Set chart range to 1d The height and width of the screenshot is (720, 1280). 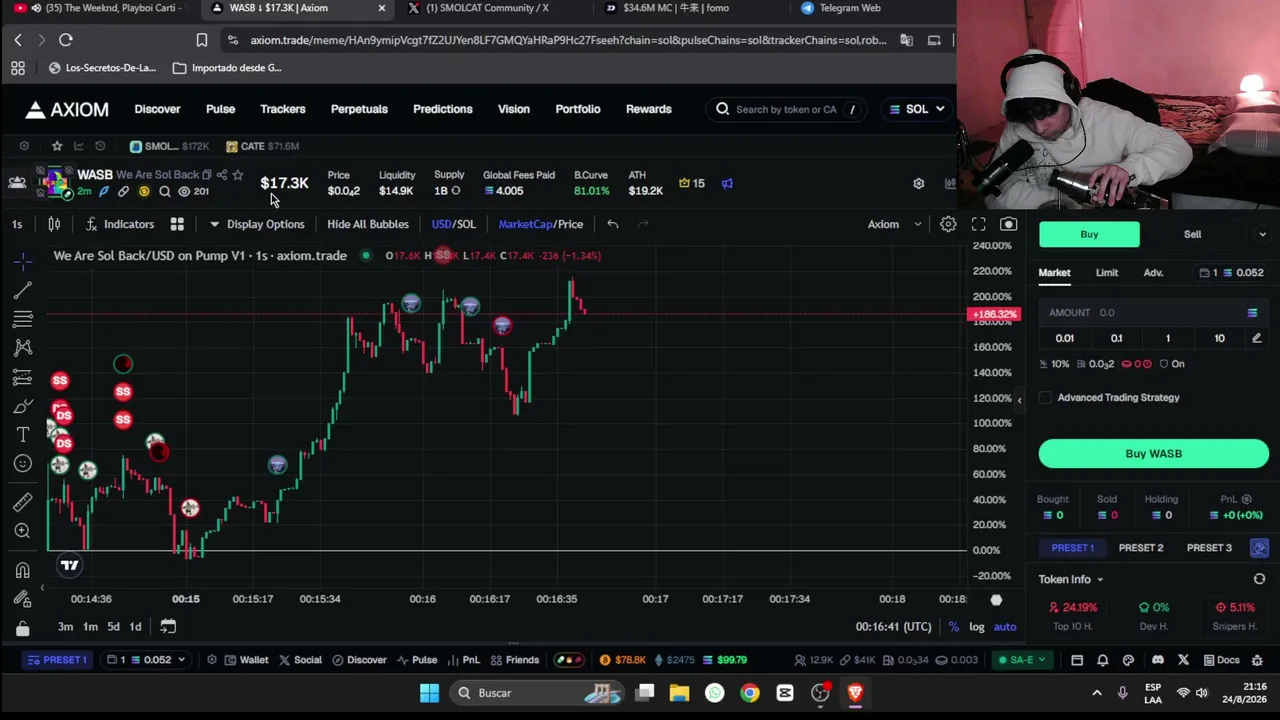(x=135, y=627)
